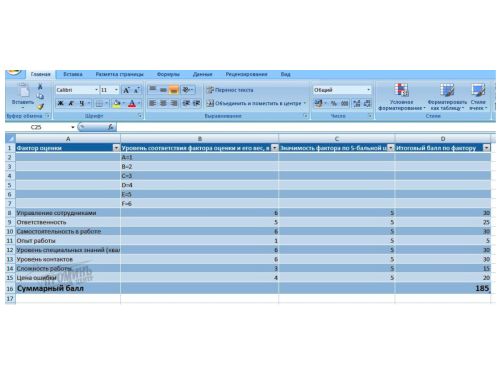This screenshot has height=375, width=500.
Task: Click Перенос текста wrap text button
Action: pyautogui.click(x=230, y=90)
